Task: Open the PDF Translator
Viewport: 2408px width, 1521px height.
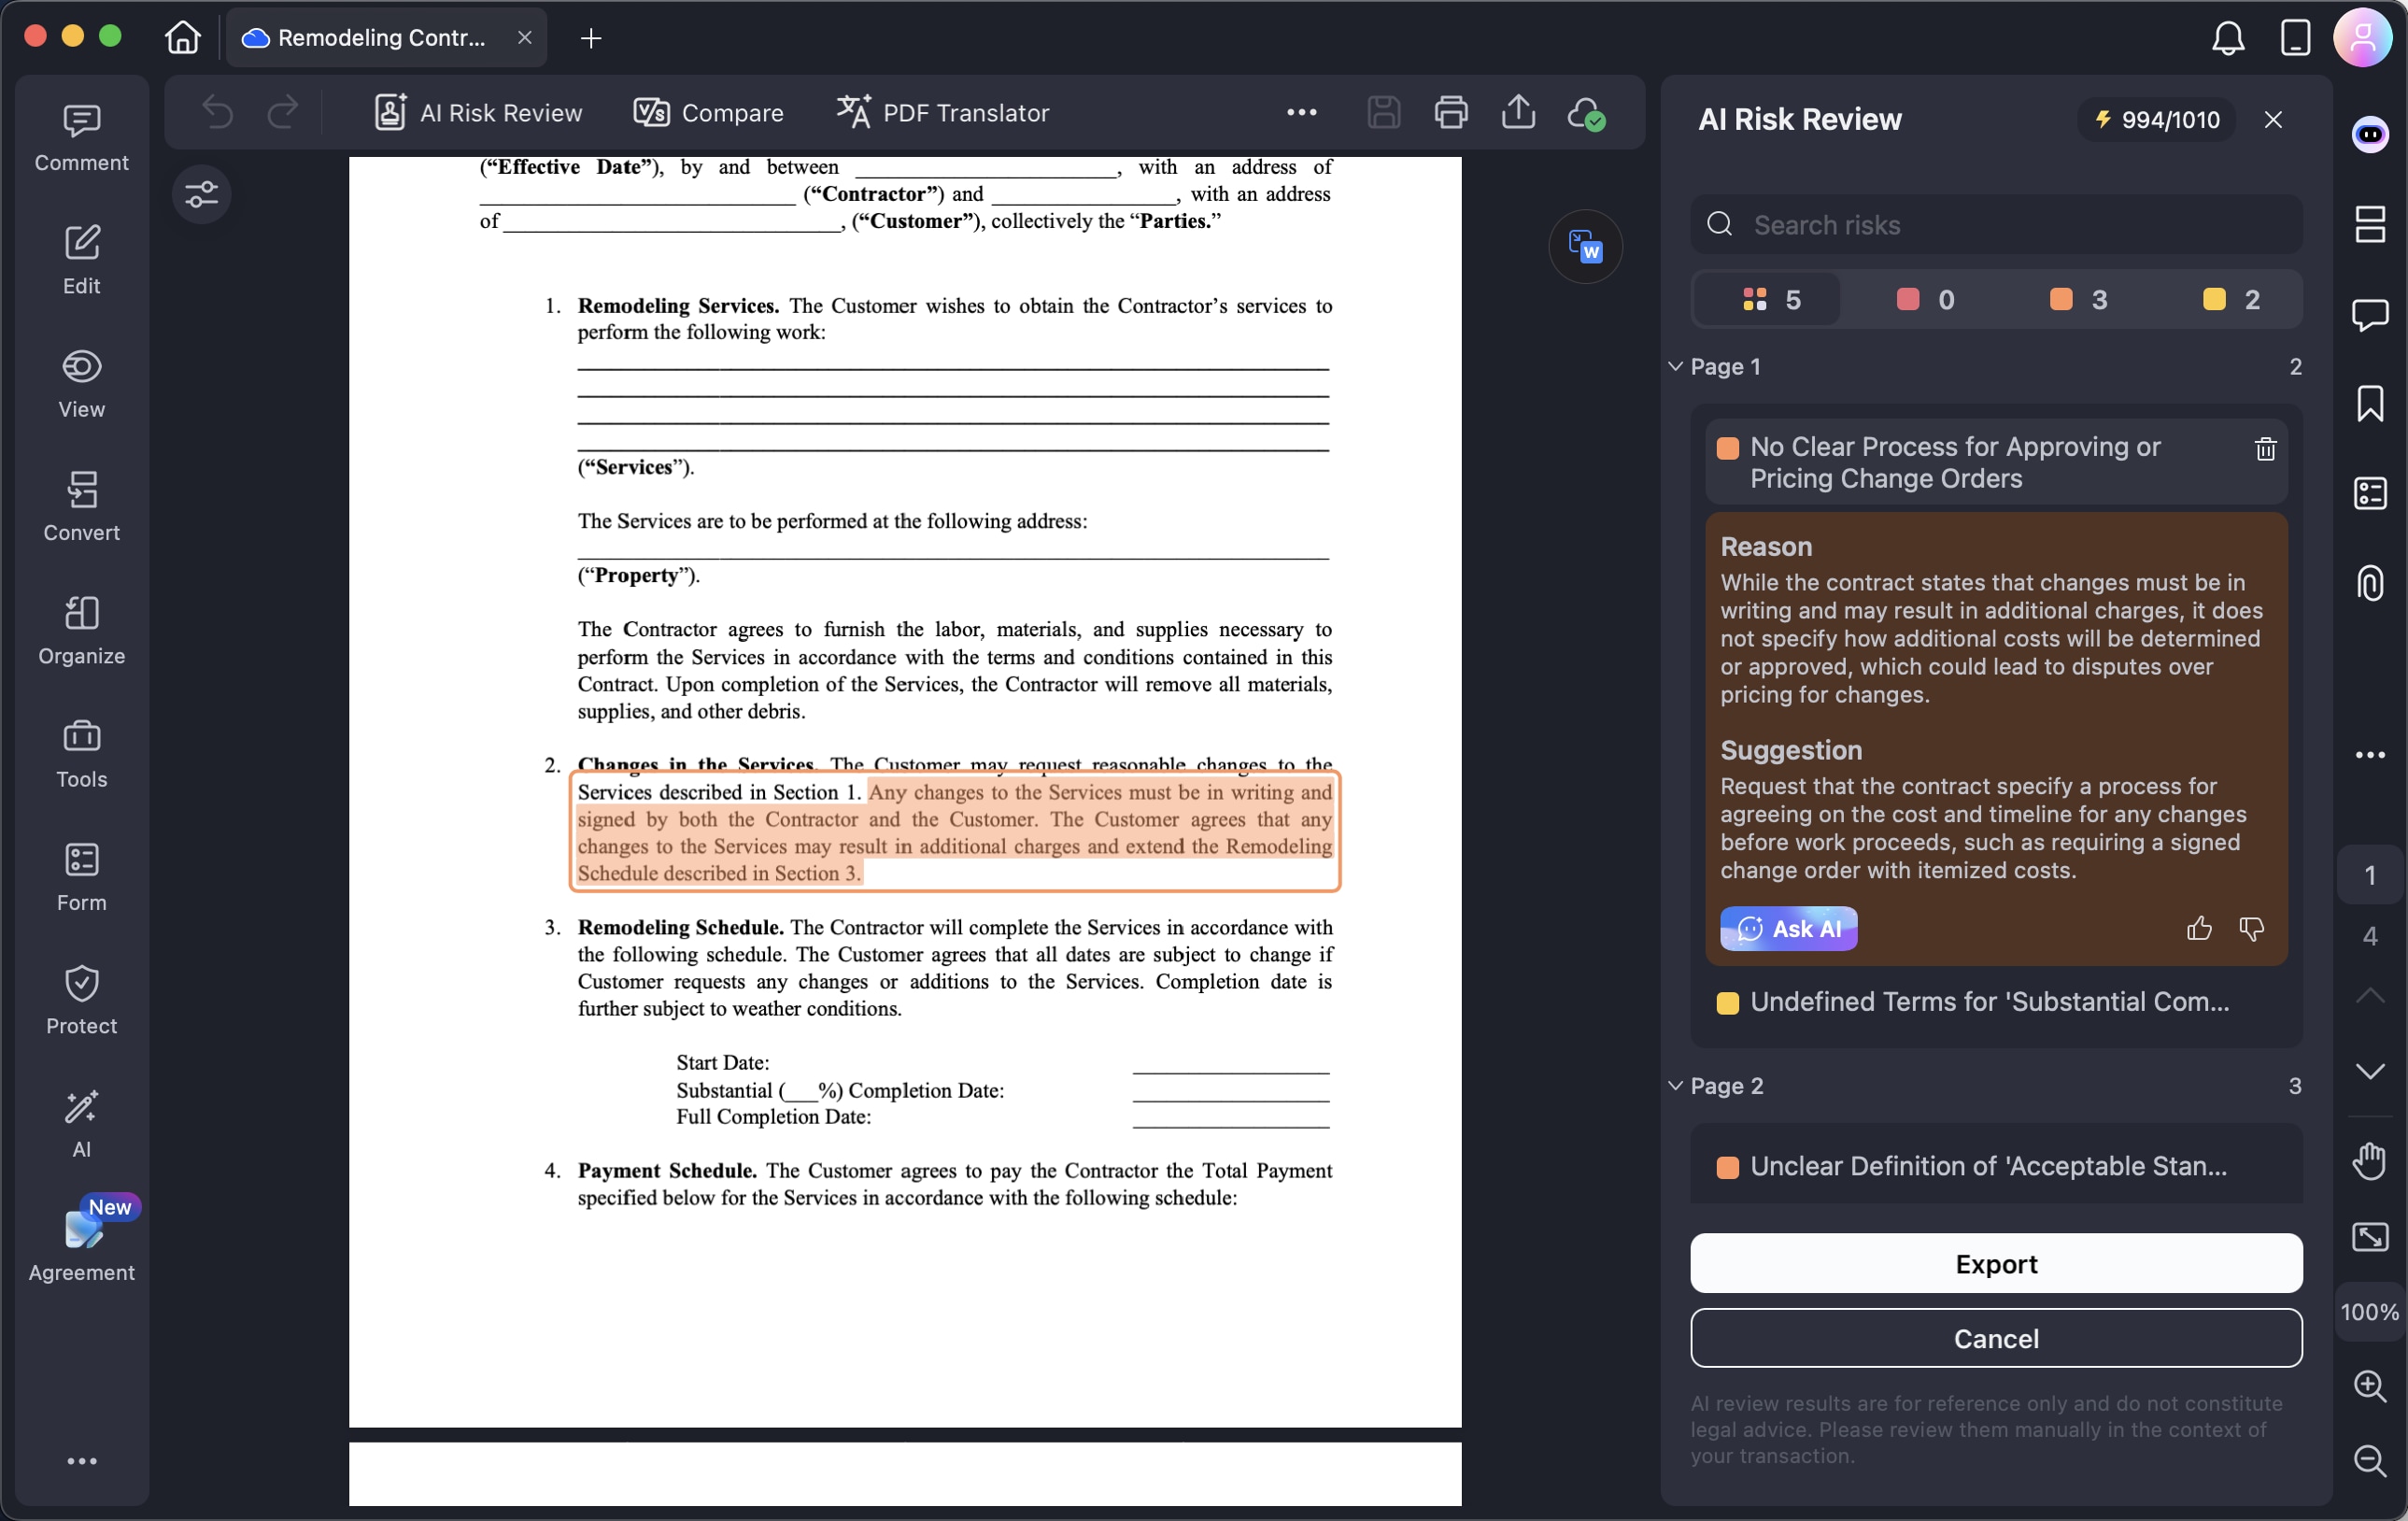Action: click(943, 112)
